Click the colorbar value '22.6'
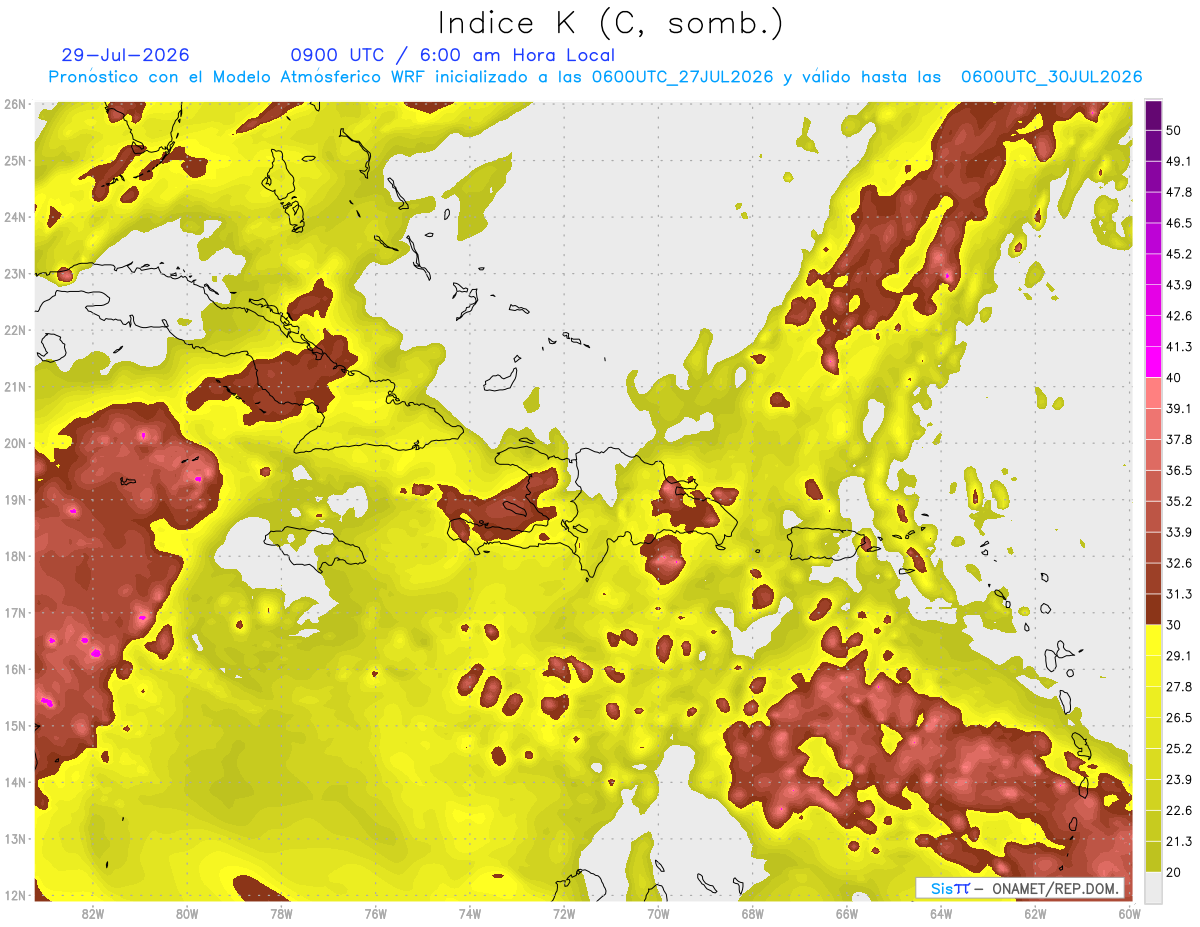Image resolution: width=1200 pixels, height=927 pixels. point(1178,810)
